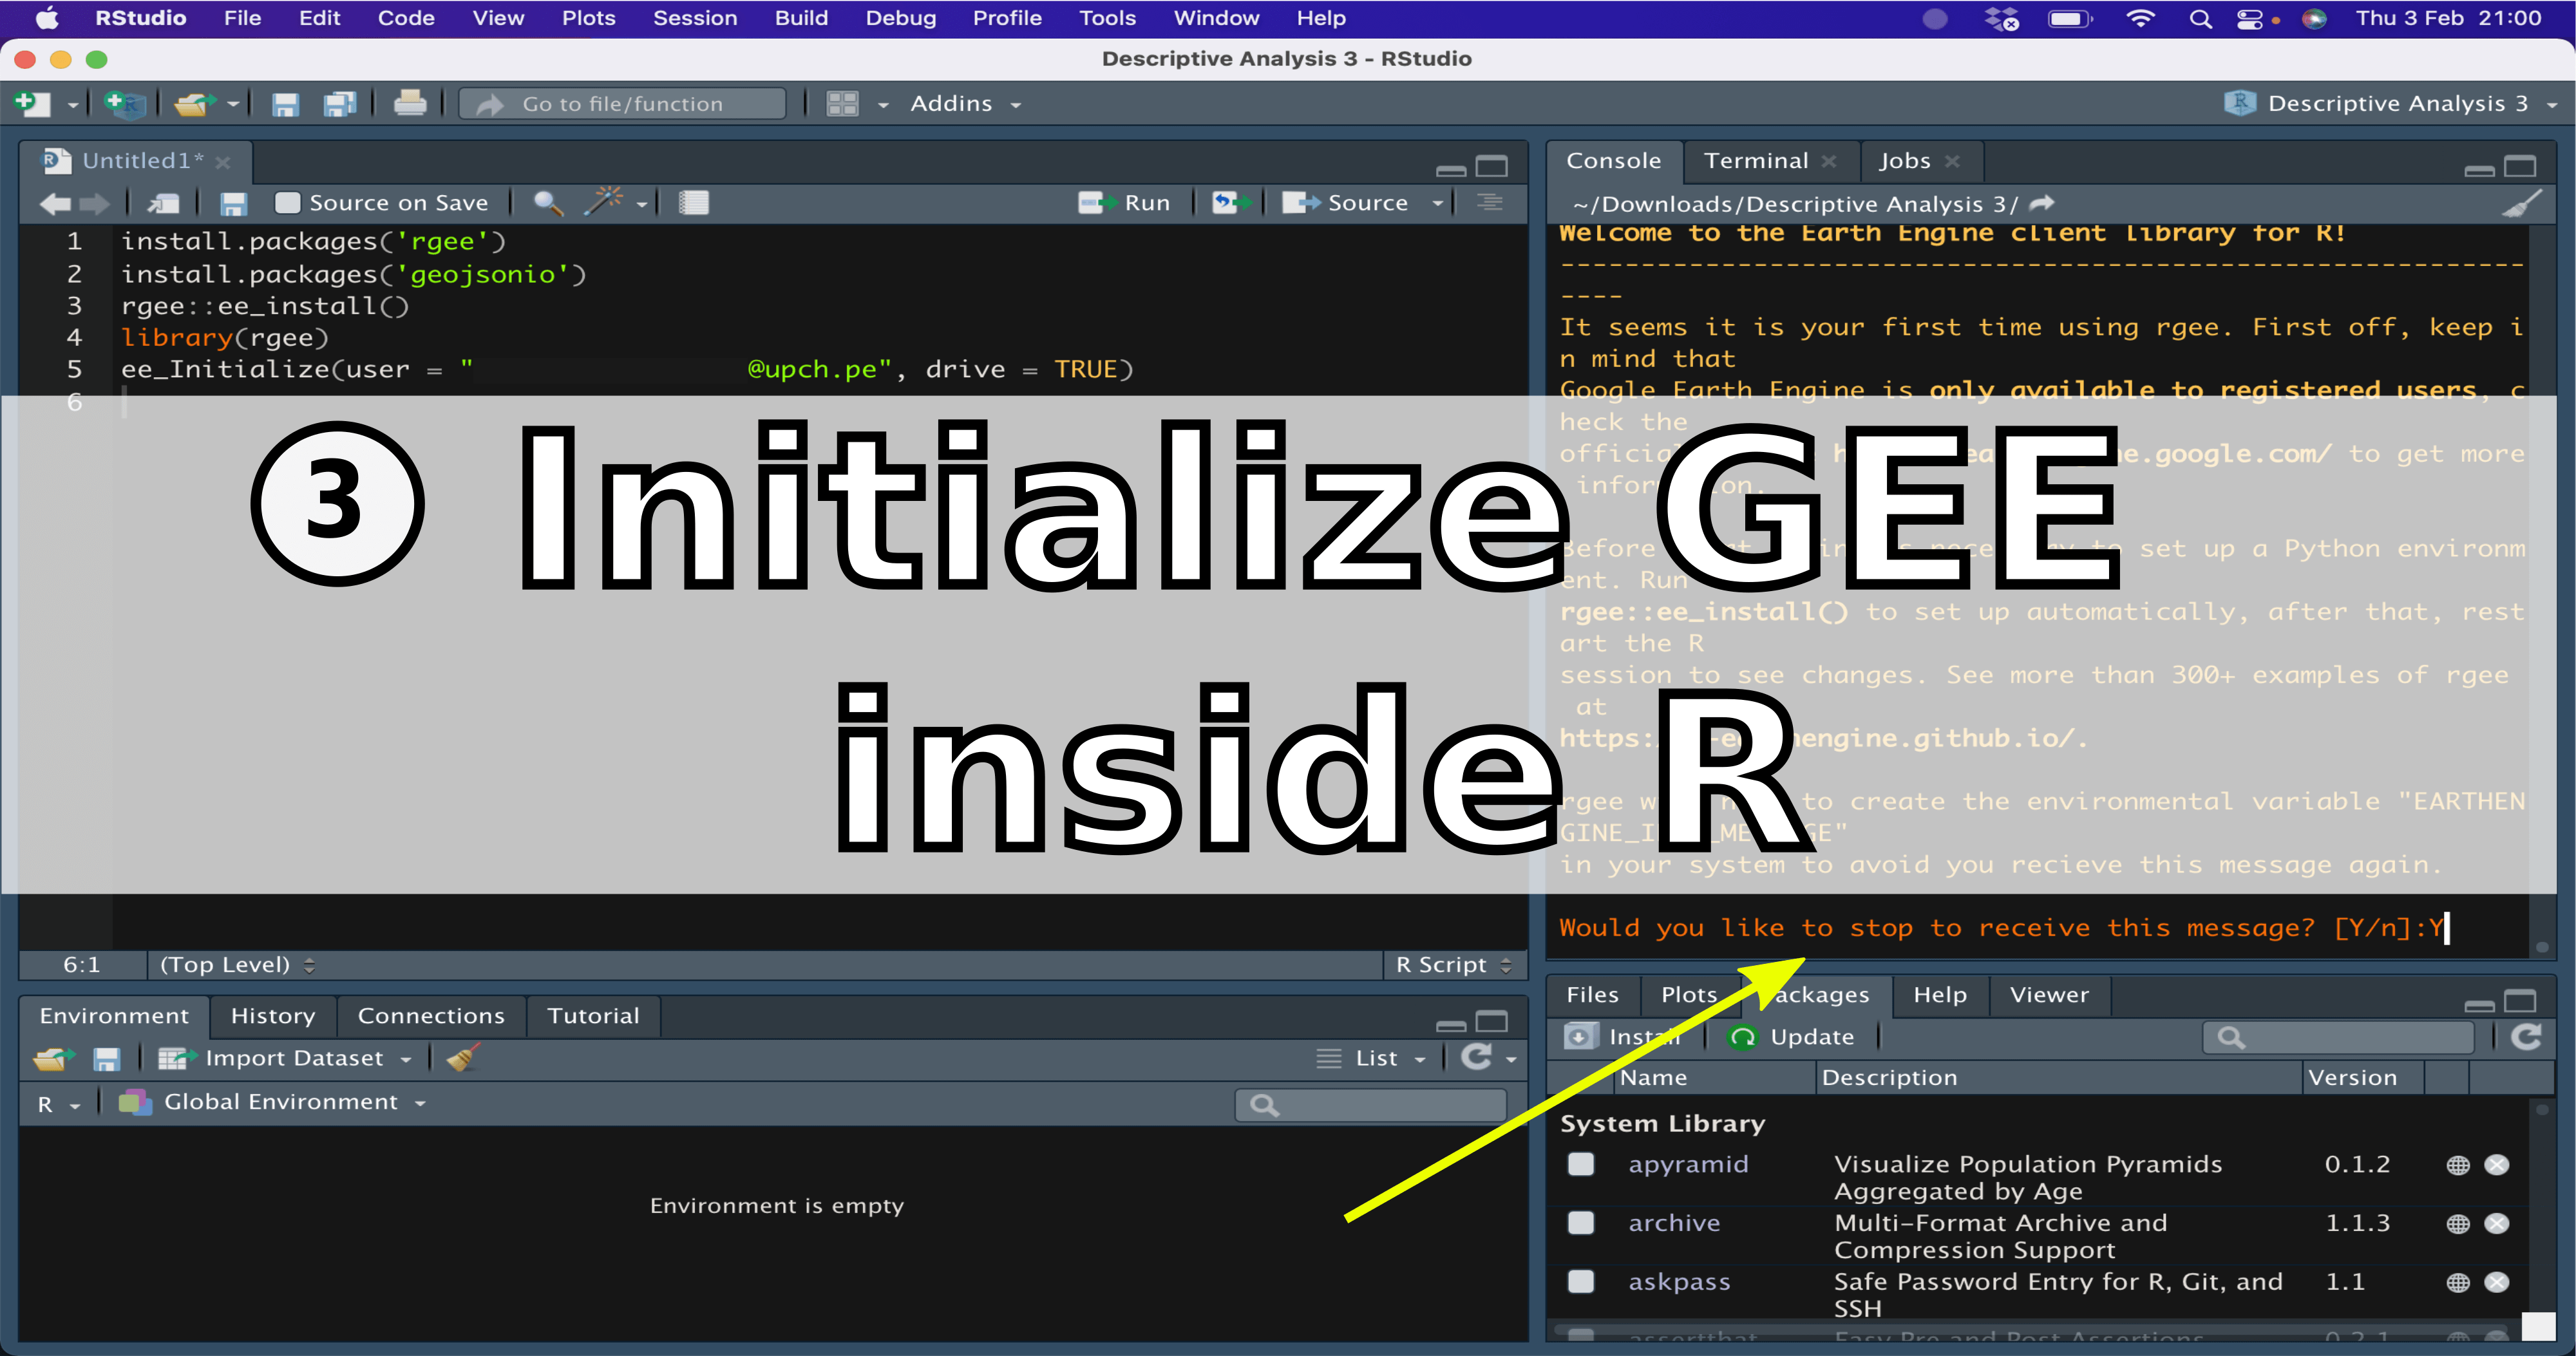This screenshot has height=1356, width=2576.
Task: Open the Connections tab
Action: [x=431, y=1016]
